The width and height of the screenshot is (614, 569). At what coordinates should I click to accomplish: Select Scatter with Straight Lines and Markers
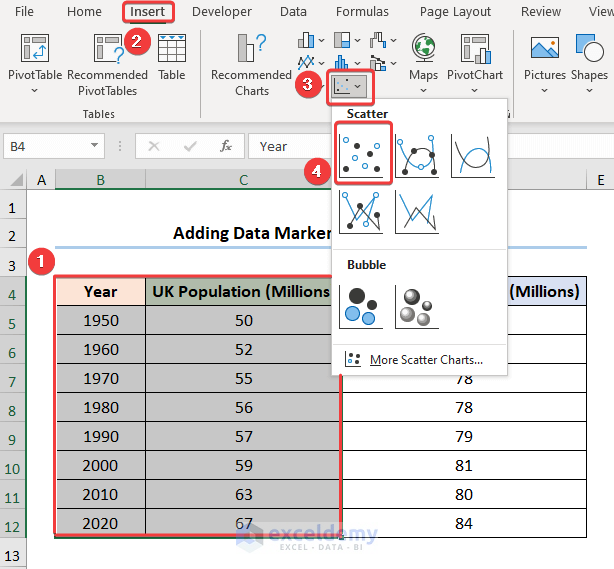(364, 211)
